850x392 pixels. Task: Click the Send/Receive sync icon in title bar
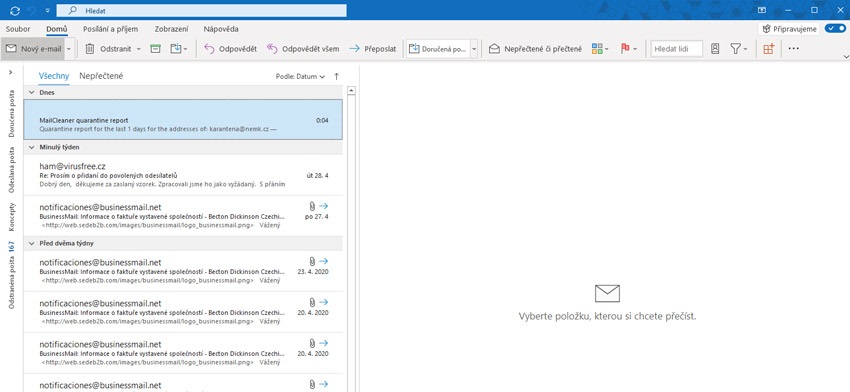coord(15,10)
